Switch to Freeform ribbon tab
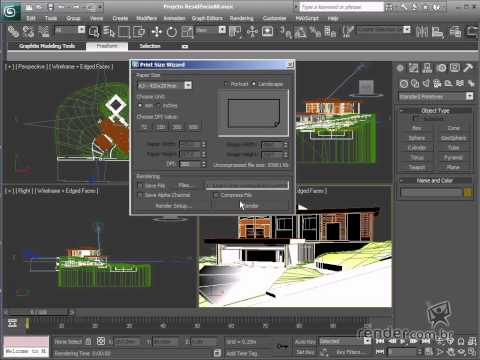Image resolution: width=480 pixels, height=360 pixels. pyautogui.click(x=107, y=46)
